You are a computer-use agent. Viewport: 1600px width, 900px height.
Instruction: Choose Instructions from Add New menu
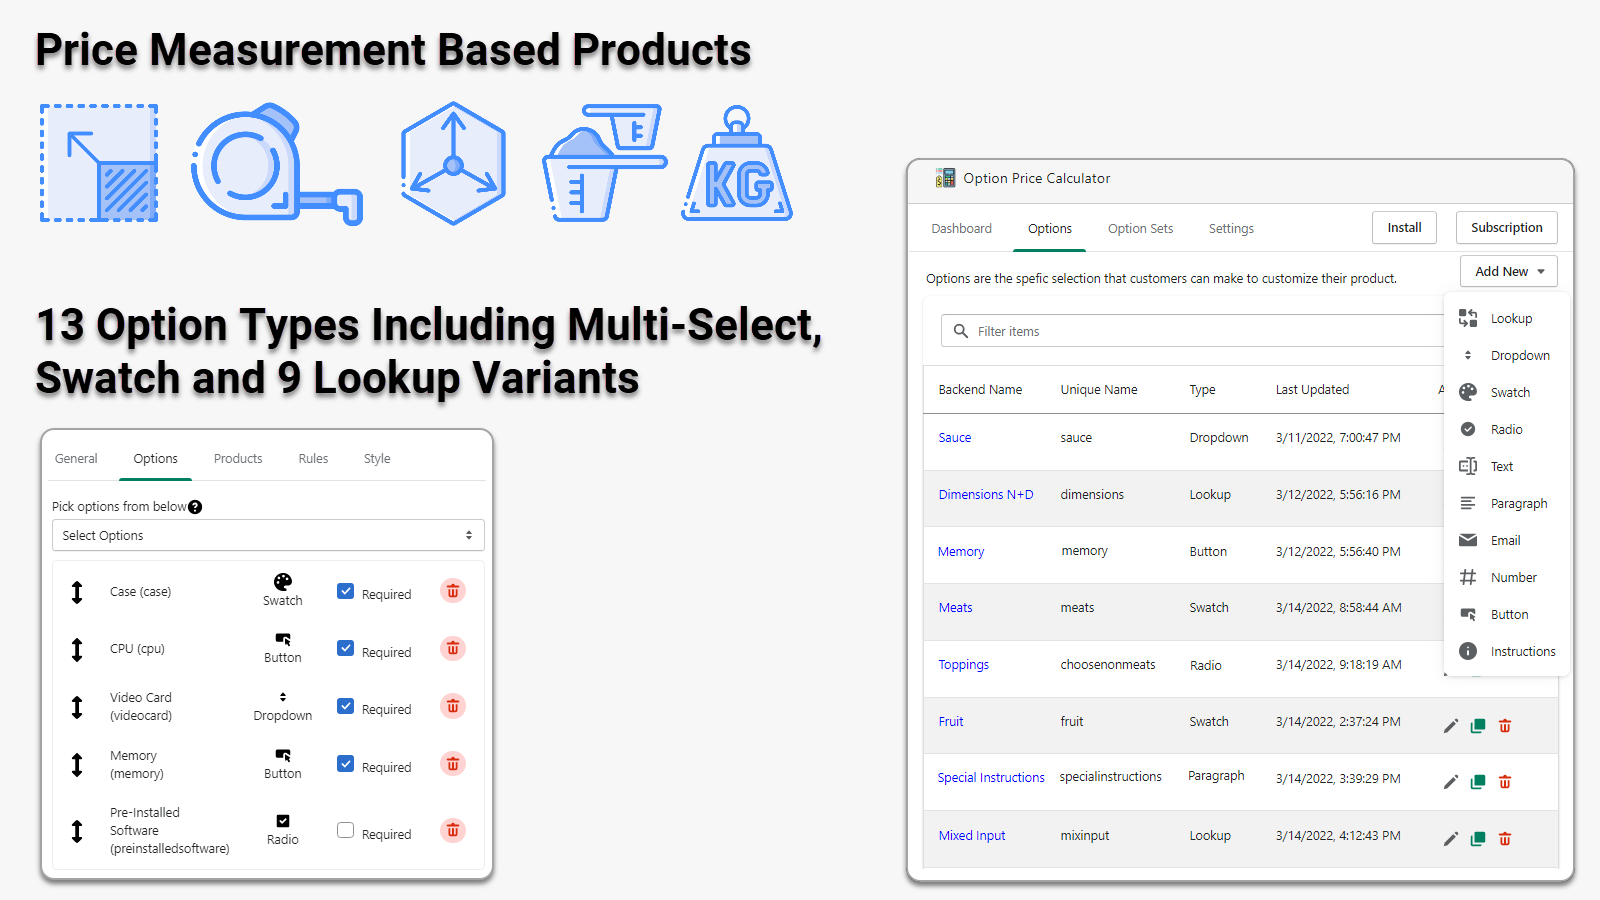[x=1506, y=652]
